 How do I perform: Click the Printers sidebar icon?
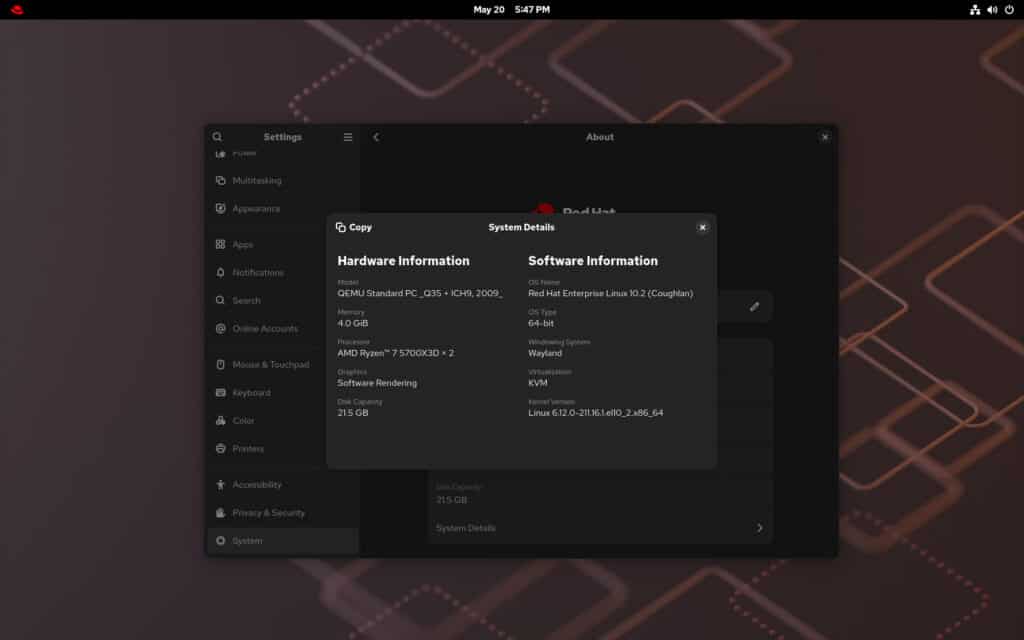(x=221, y=449)
